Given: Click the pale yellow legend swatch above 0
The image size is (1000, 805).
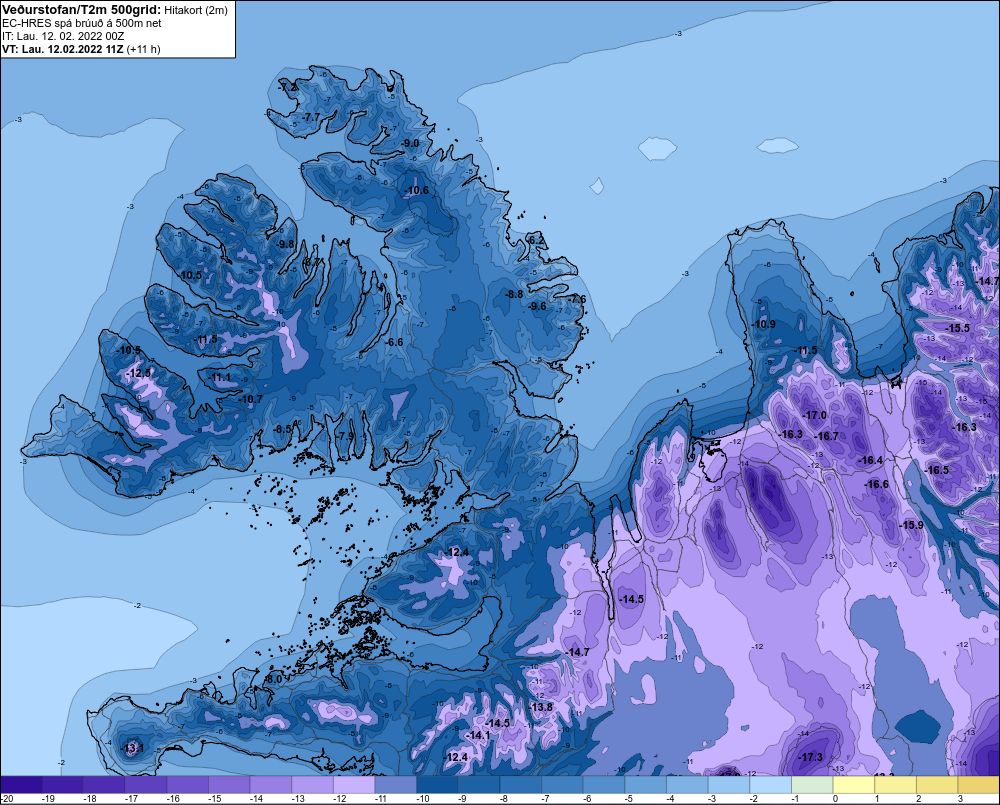Looking at the screenshot, I should [x=853, y=784].
